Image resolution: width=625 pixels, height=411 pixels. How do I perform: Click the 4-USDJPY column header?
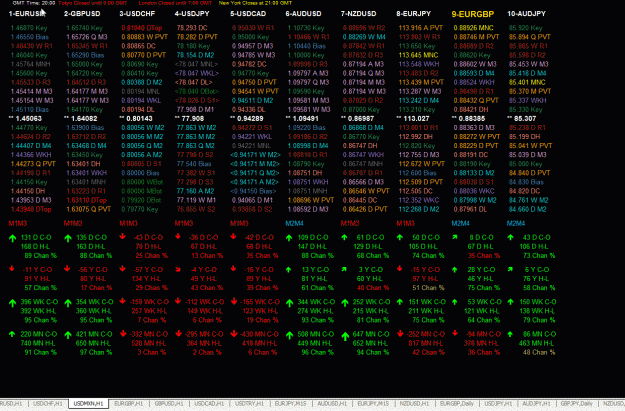[x=192, y=14]
